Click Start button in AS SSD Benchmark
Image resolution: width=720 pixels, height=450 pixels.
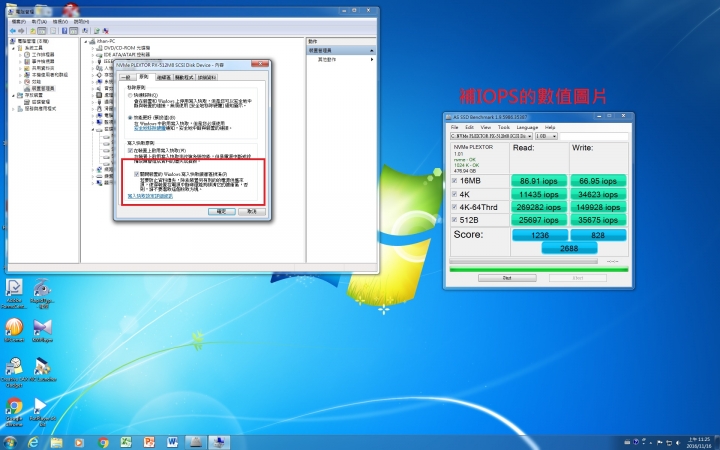coord(507,277)
